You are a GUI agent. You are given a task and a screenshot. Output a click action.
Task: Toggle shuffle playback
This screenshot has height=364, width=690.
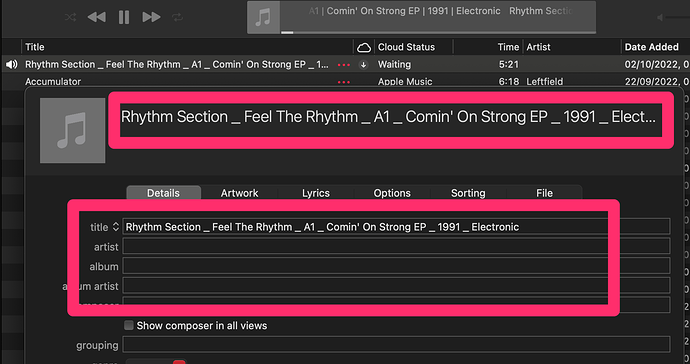tap(70, 18)
